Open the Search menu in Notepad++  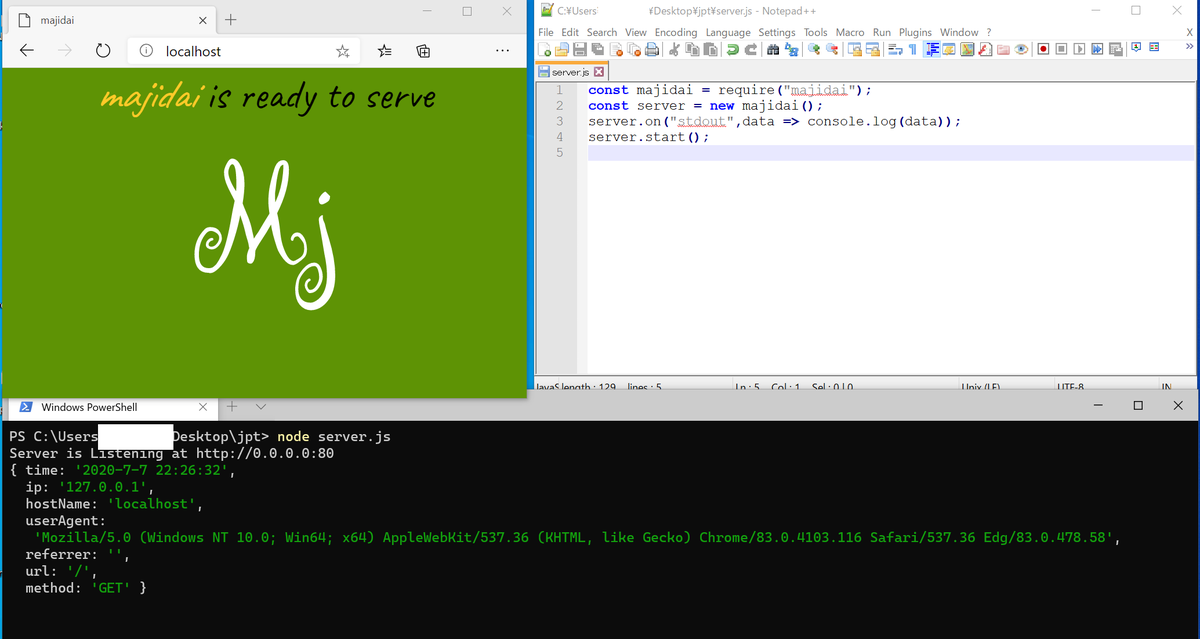[602, 32]
